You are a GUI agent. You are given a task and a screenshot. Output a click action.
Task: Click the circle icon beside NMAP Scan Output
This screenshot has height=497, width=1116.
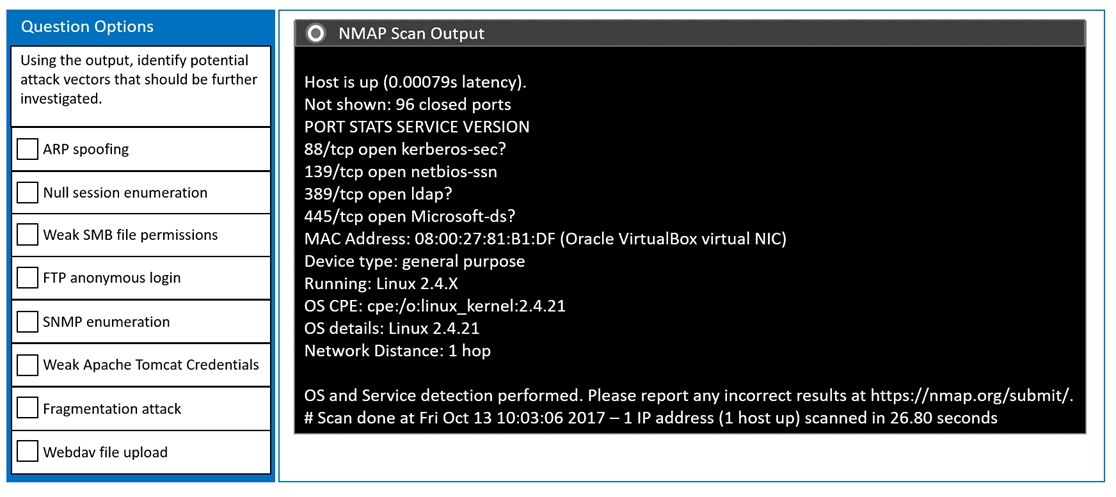click(x=315, y=33)
